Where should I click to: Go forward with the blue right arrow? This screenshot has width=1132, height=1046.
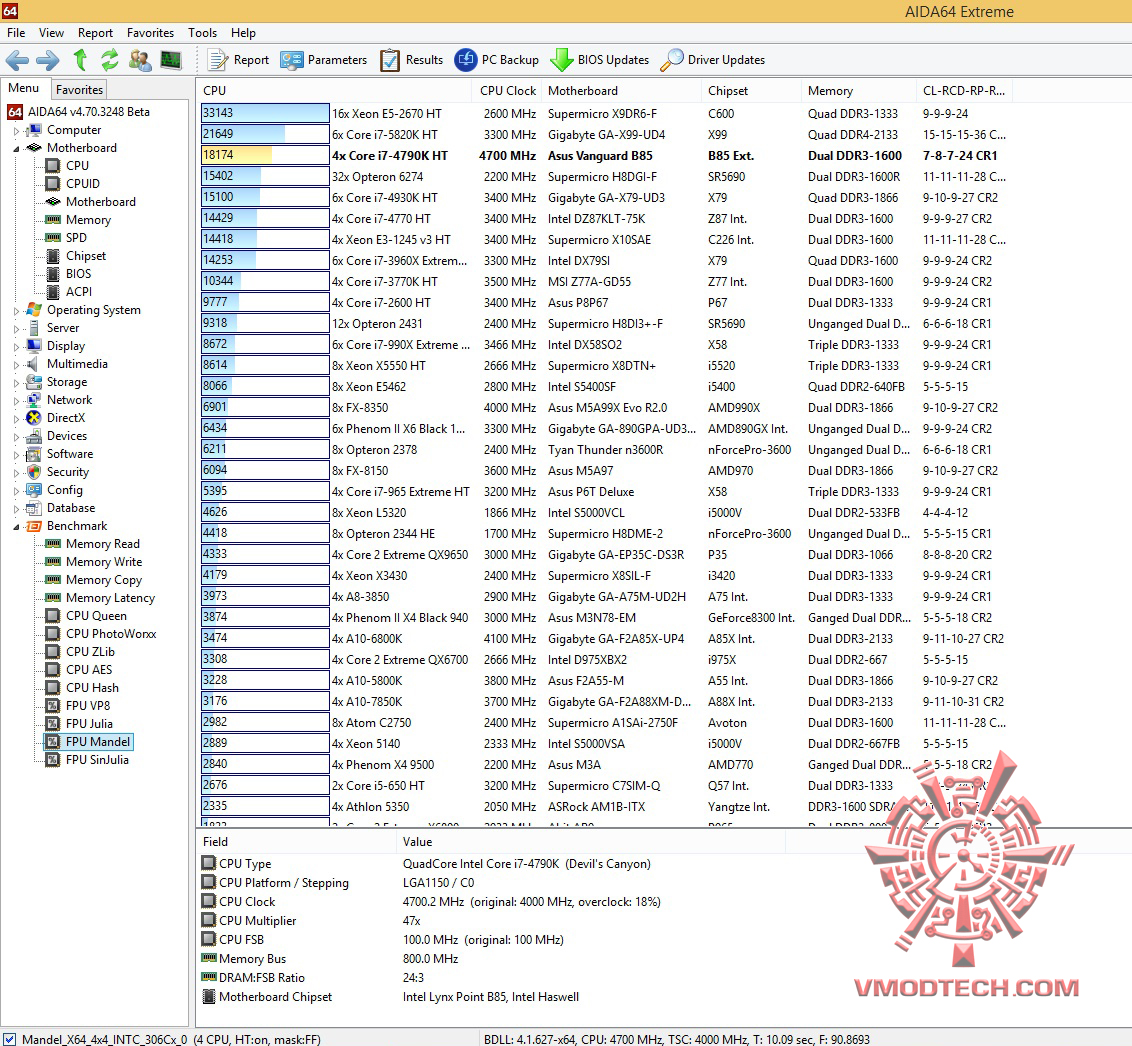48,60
